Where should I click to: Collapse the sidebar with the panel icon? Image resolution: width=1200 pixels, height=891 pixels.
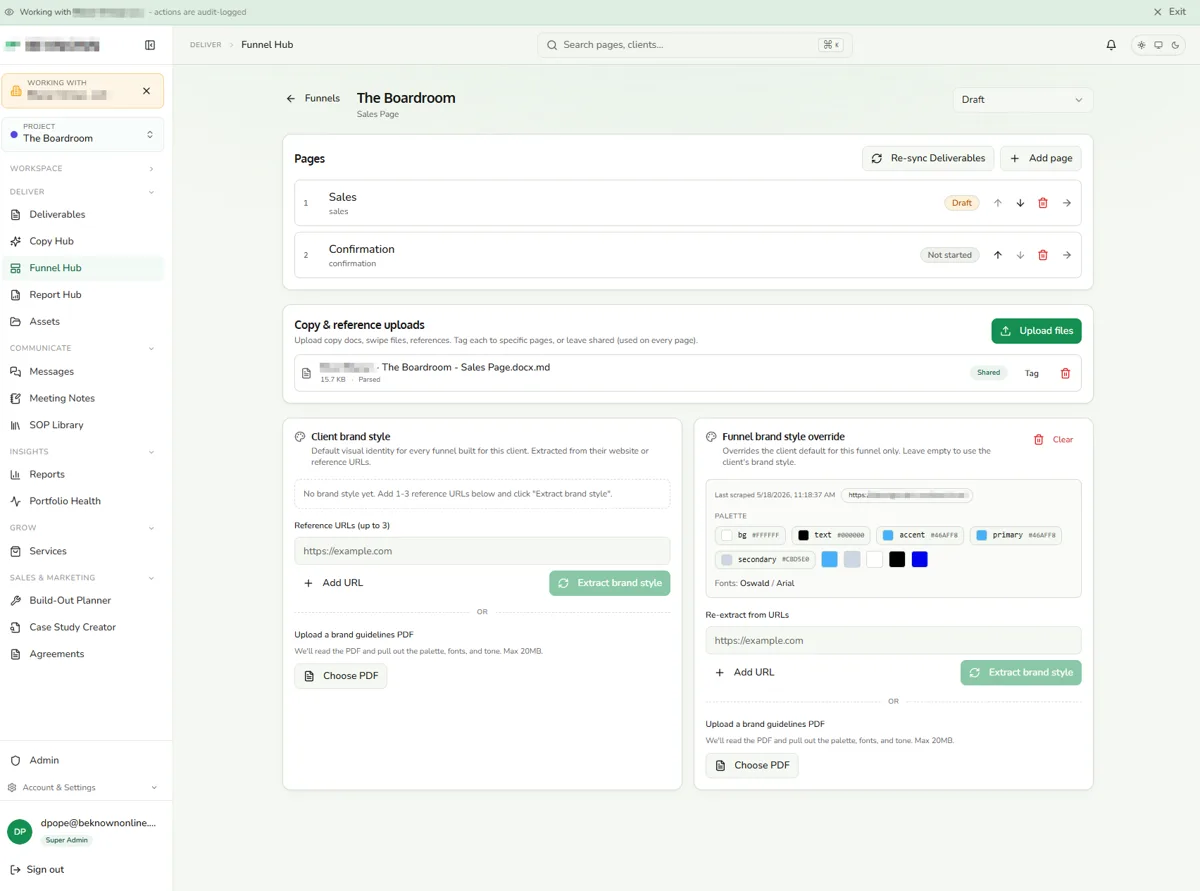(150, 45)
